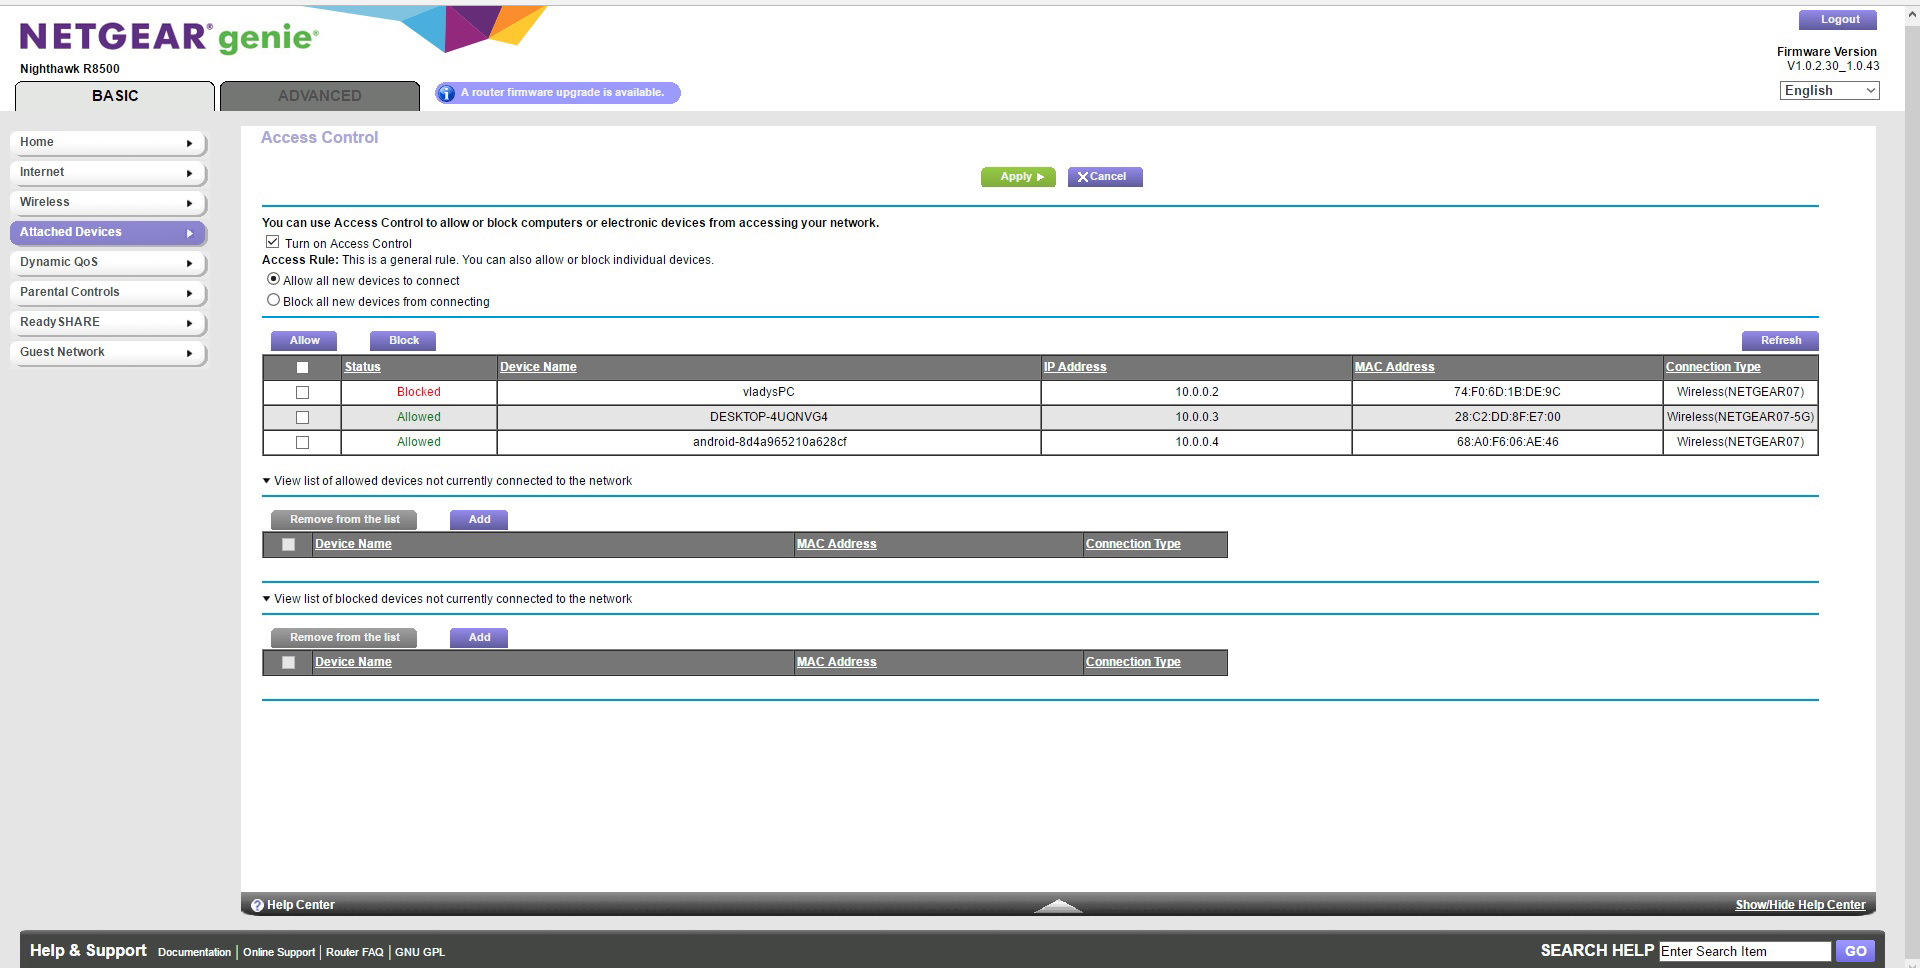
Task: Click the firmware upgrade info icon
Action: pyautogui.click(x=446, y=93)
